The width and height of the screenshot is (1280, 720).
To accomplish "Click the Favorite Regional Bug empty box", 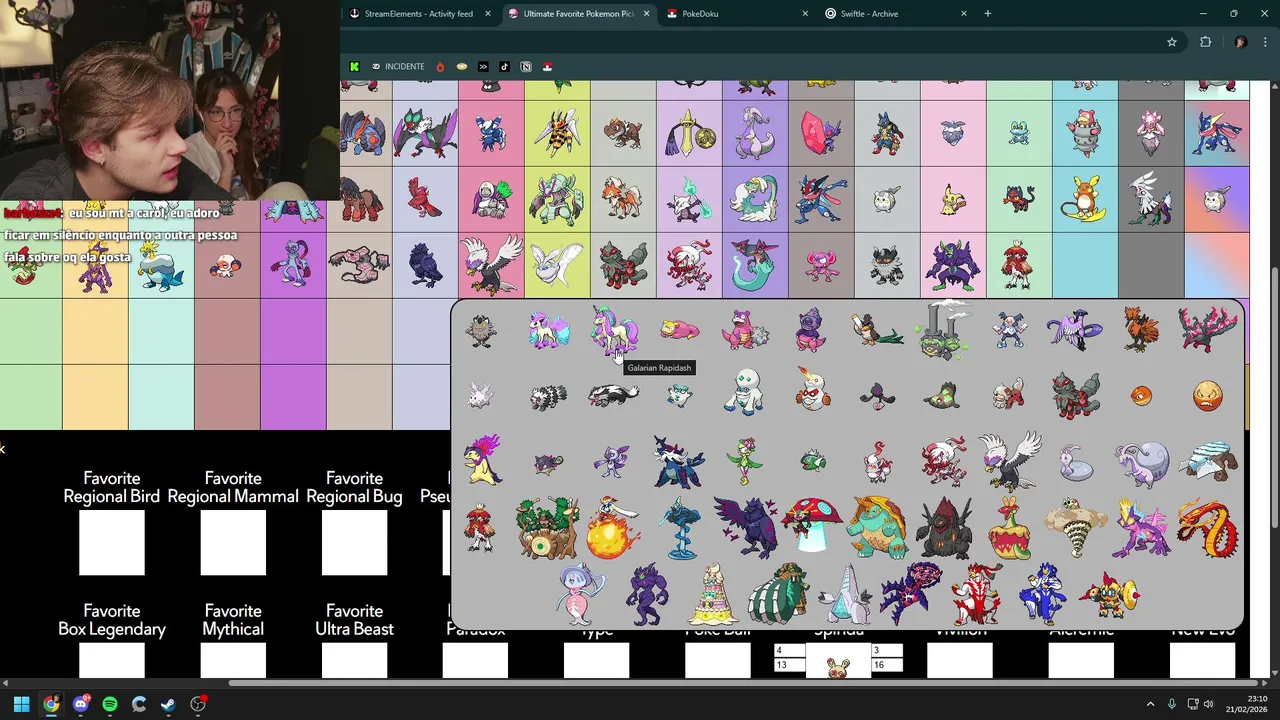I will [354, 543].
